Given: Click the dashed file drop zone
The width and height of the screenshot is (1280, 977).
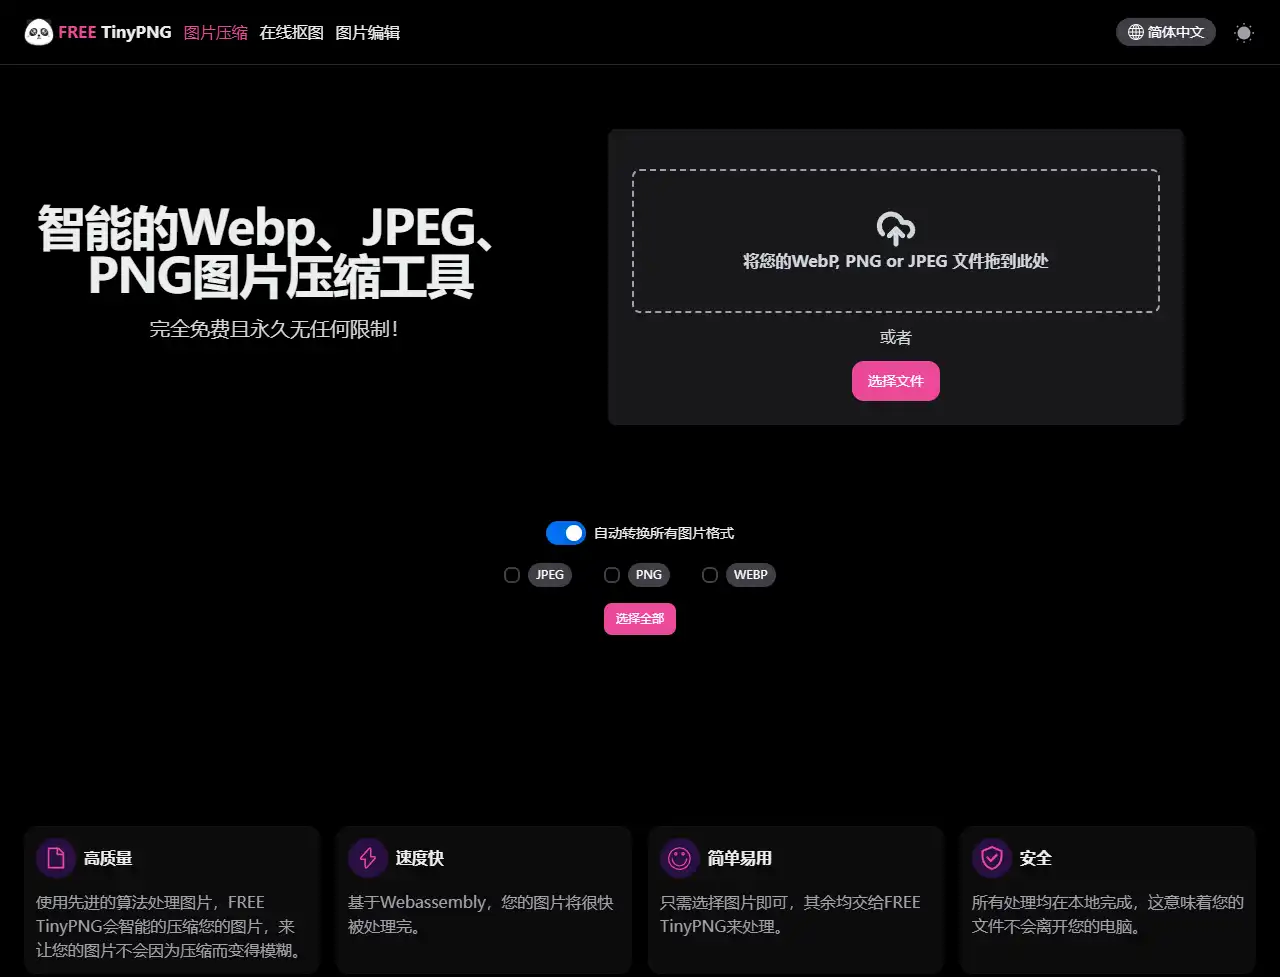Looking at the screenshot, I should (x=895, y=290).
